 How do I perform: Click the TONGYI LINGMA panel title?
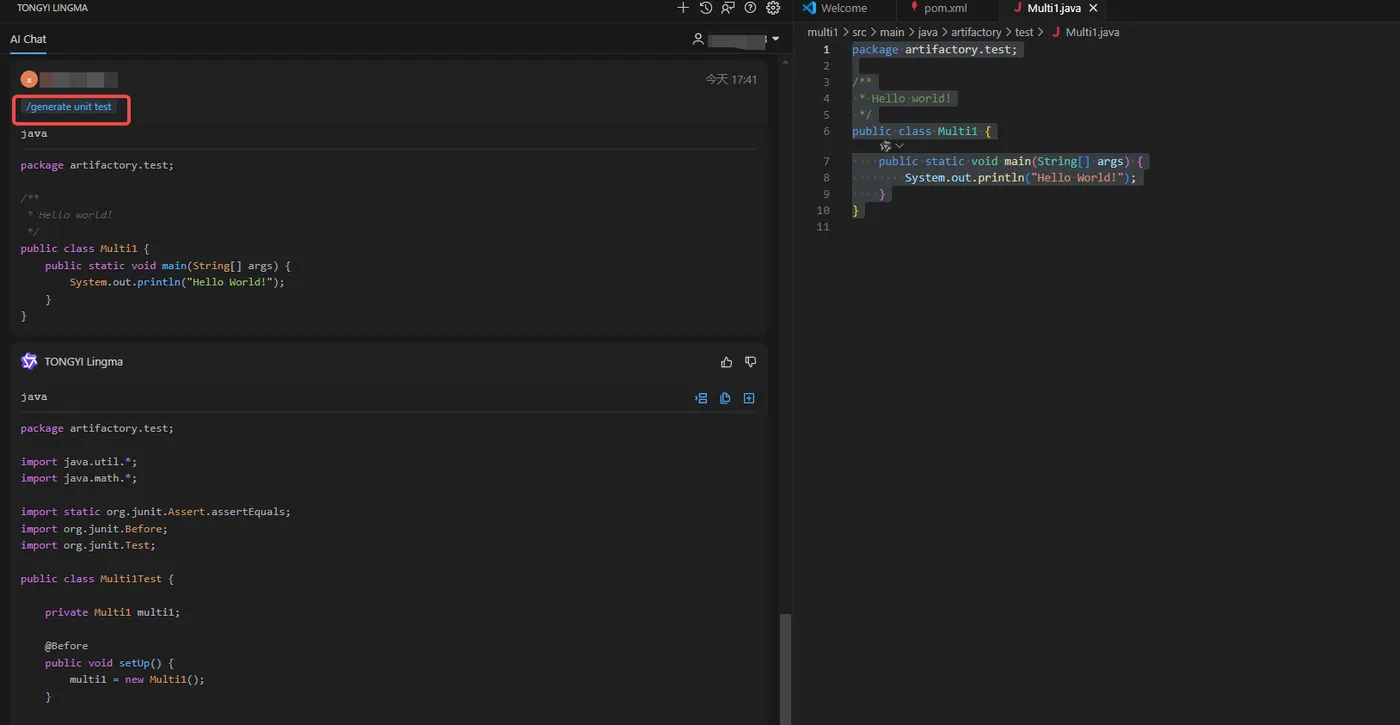(50, 8)
